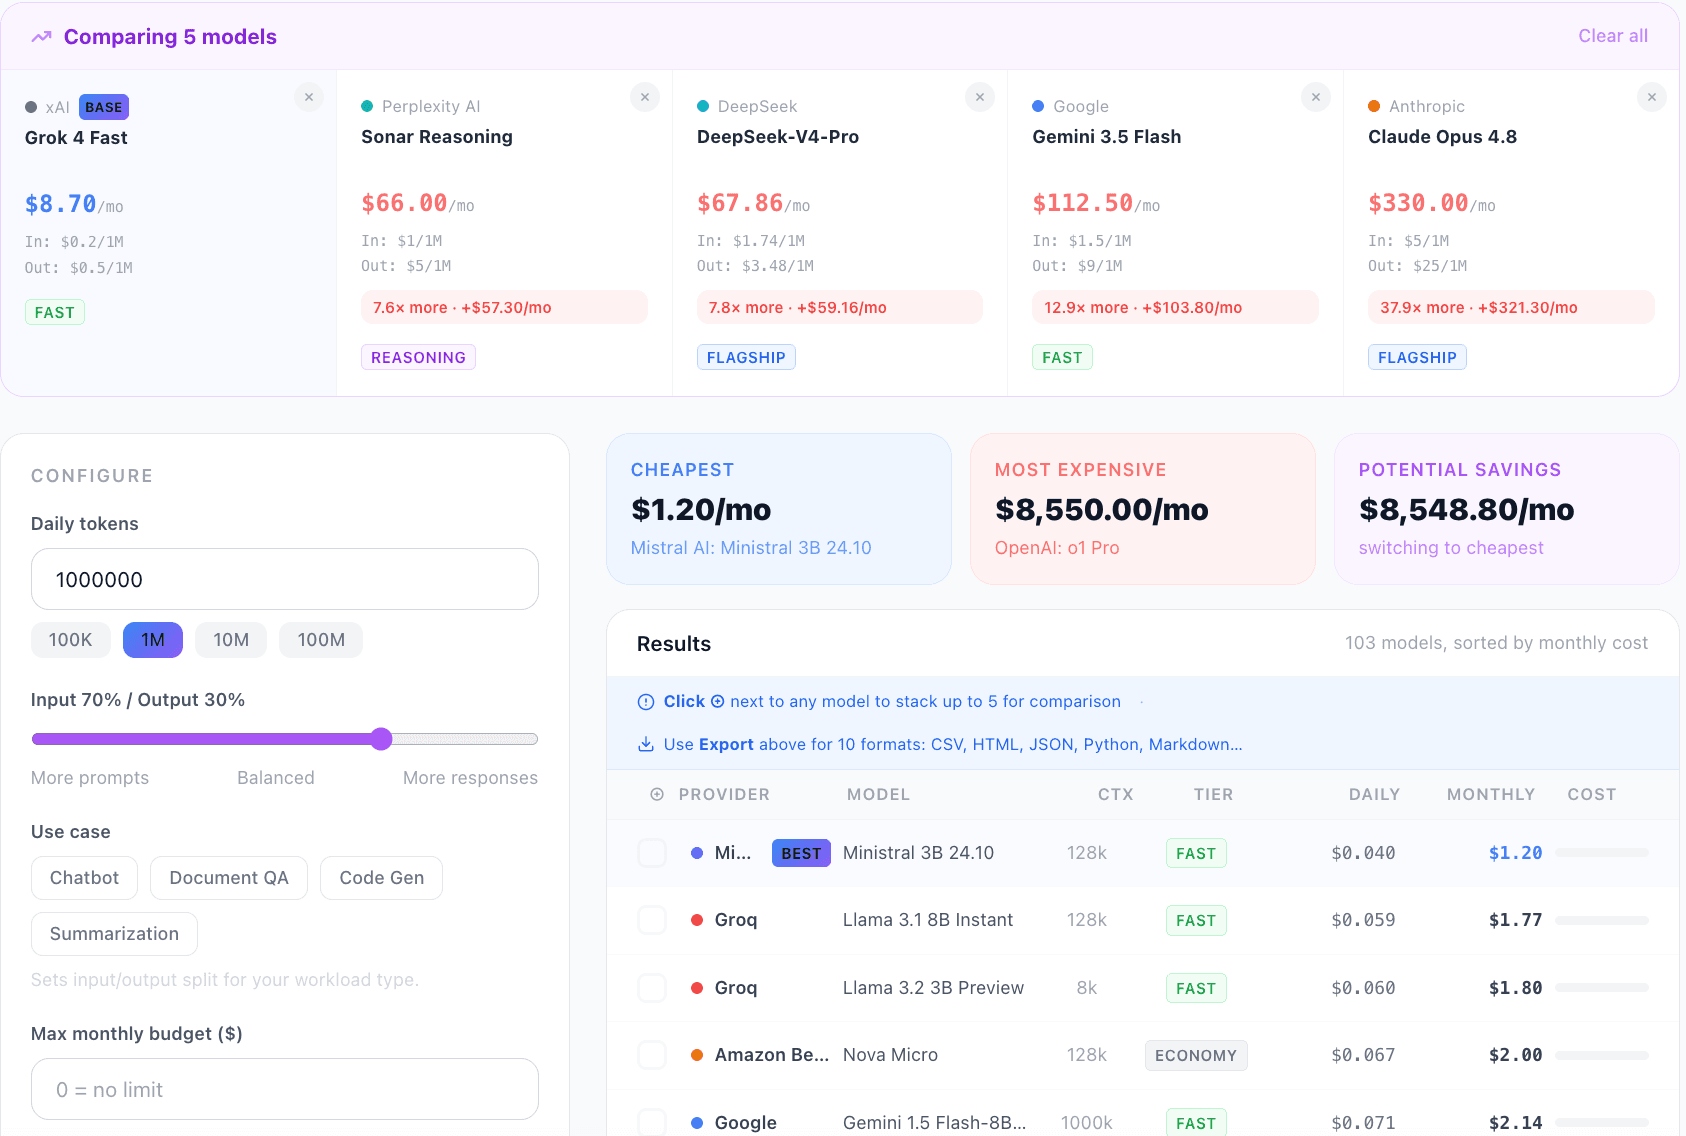
Task: Click the 7.6× more cost difference on Sonar Reasoning
Action: [504, 307]
